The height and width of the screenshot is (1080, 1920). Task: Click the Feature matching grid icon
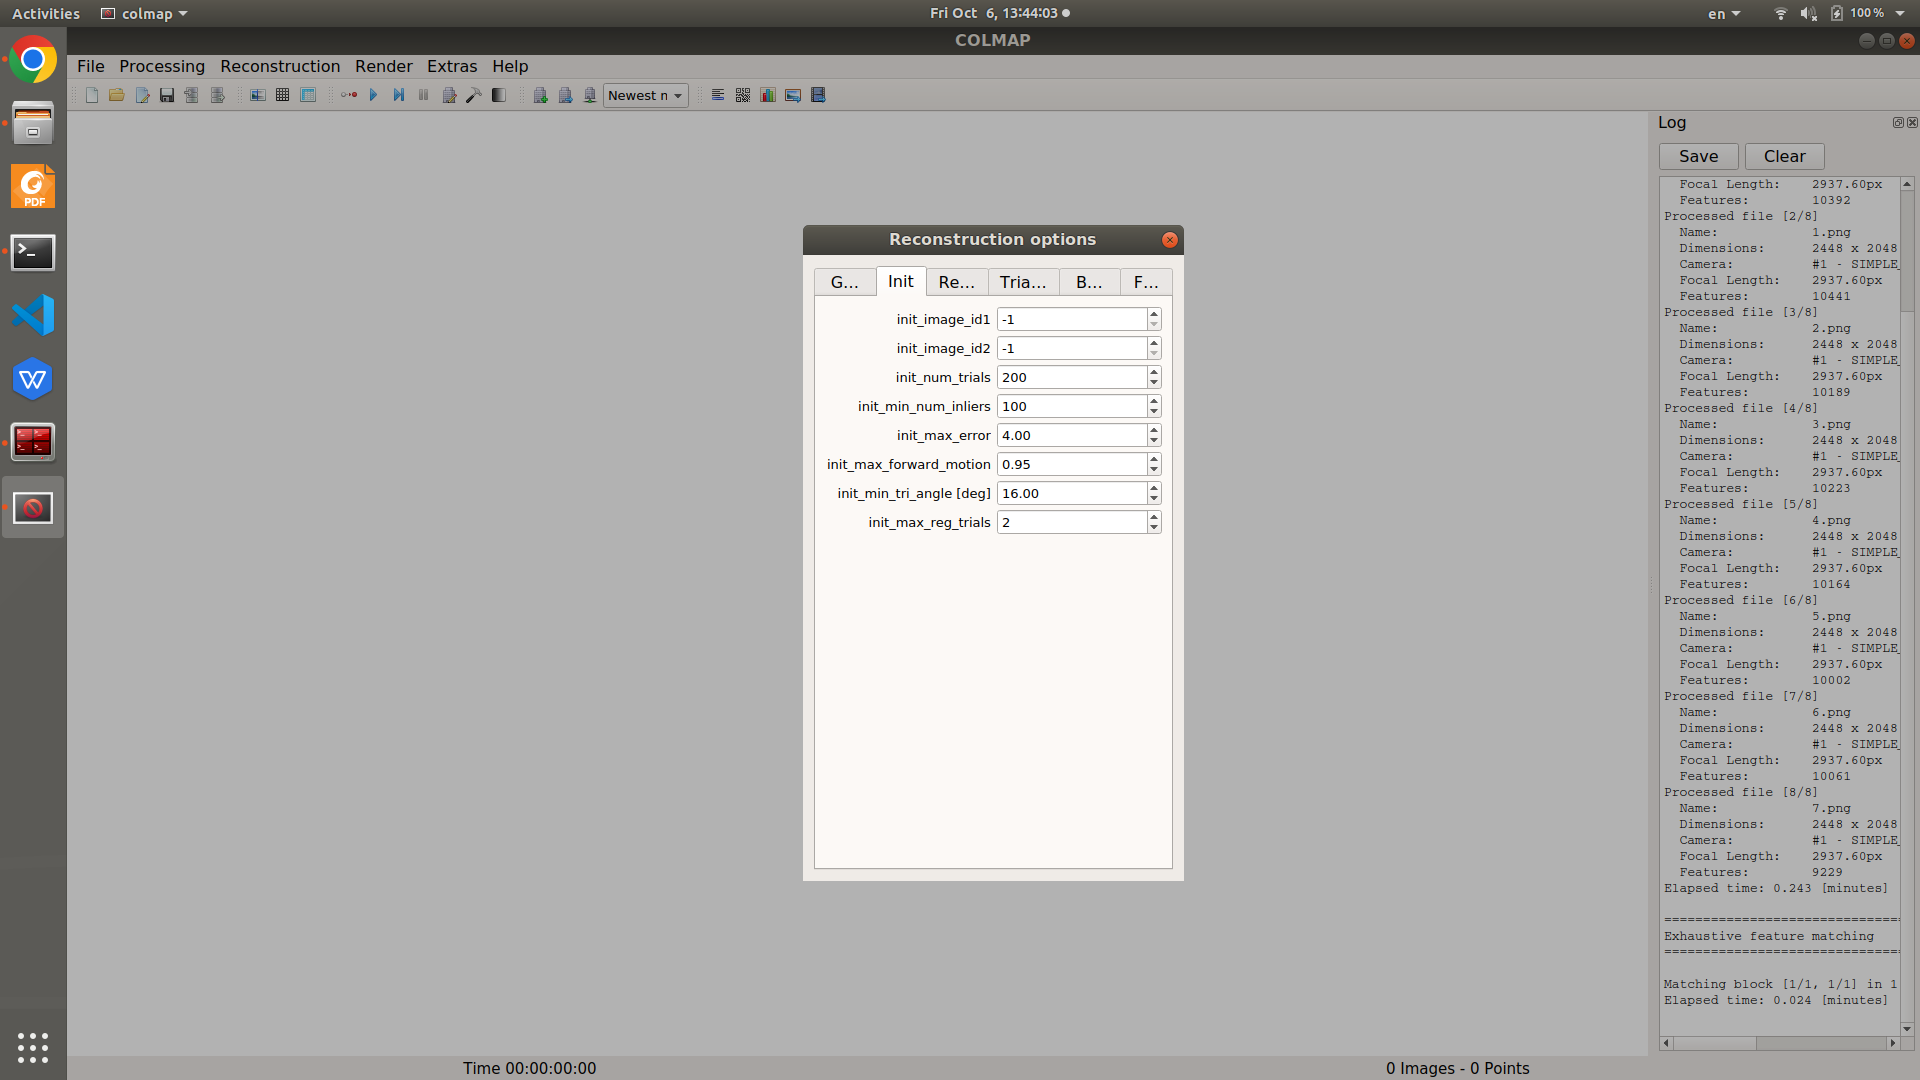point(283,95)
